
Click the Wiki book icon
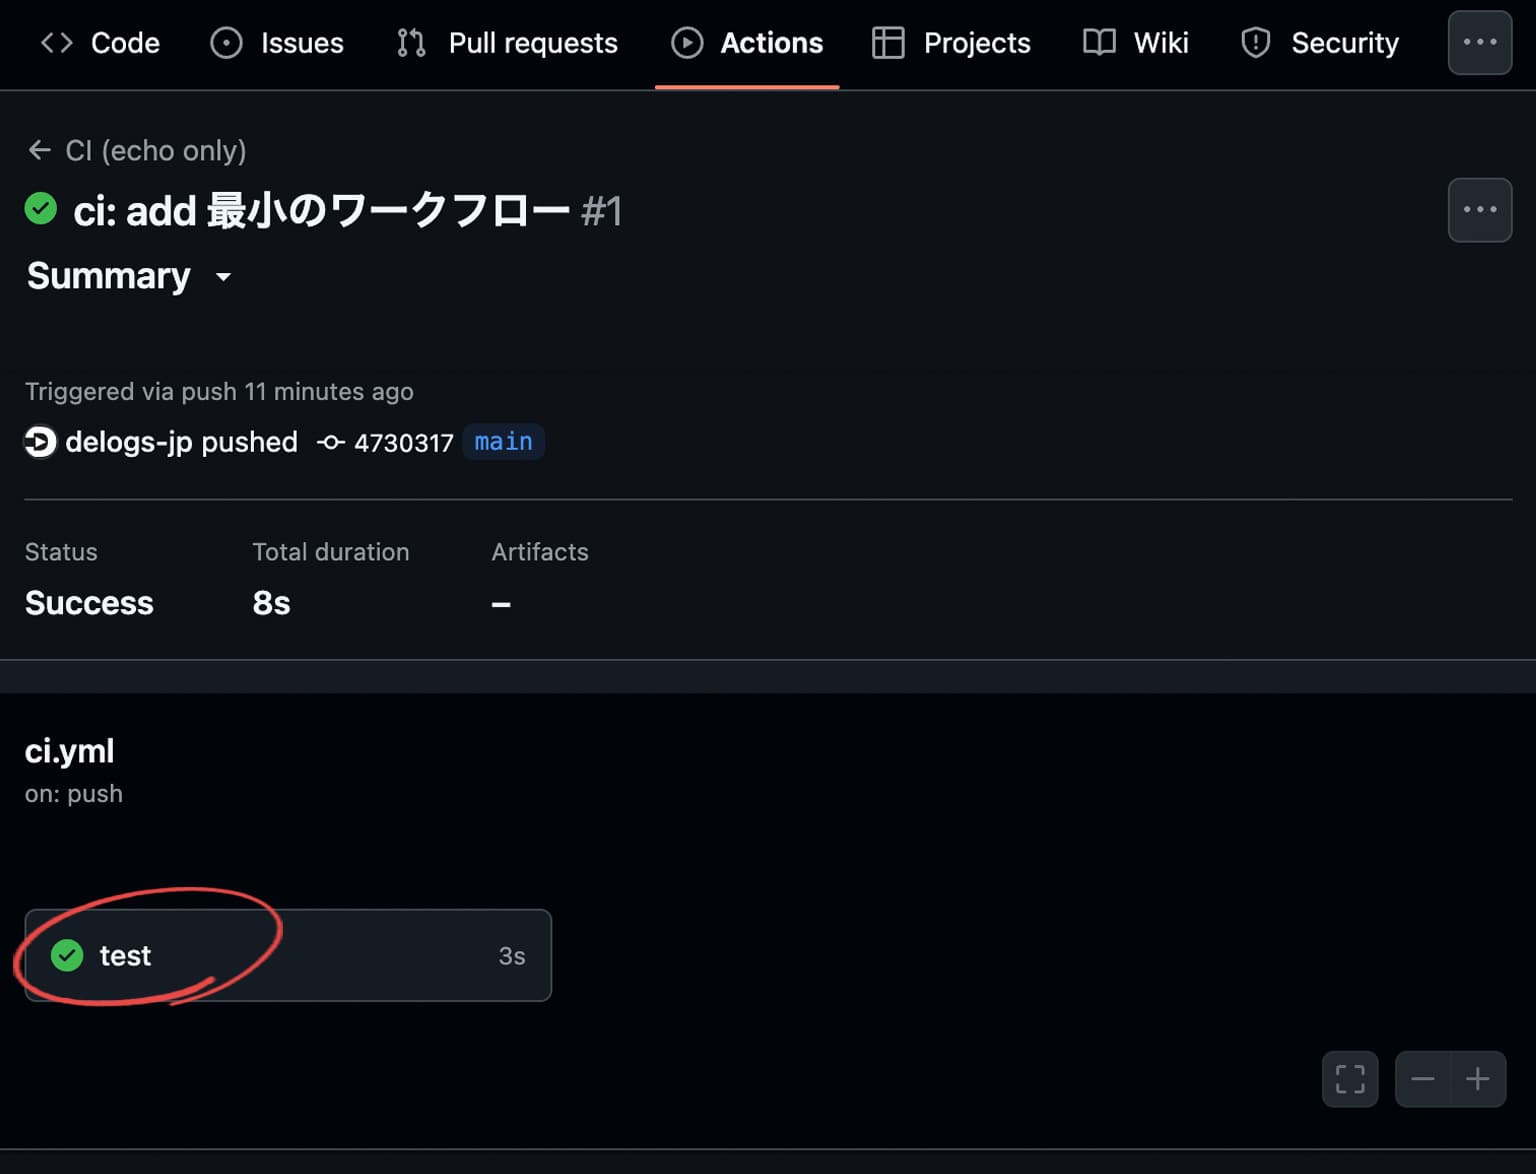(1099, 42)
